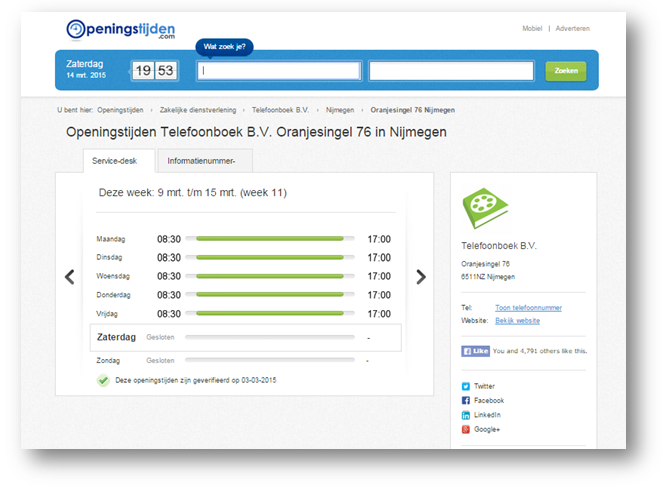This screenshot has width=662, height=497.
Task: Click the green verified checkmark icon
Action: pos(103,380)
